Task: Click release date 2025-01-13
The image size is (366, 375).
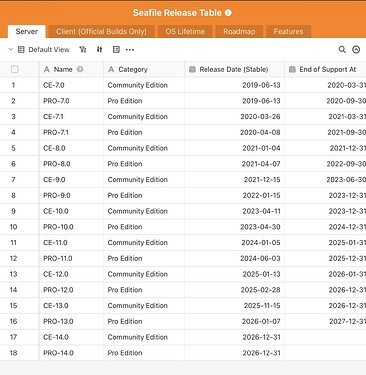Action: pyautogui.click(x=262, y=274)
